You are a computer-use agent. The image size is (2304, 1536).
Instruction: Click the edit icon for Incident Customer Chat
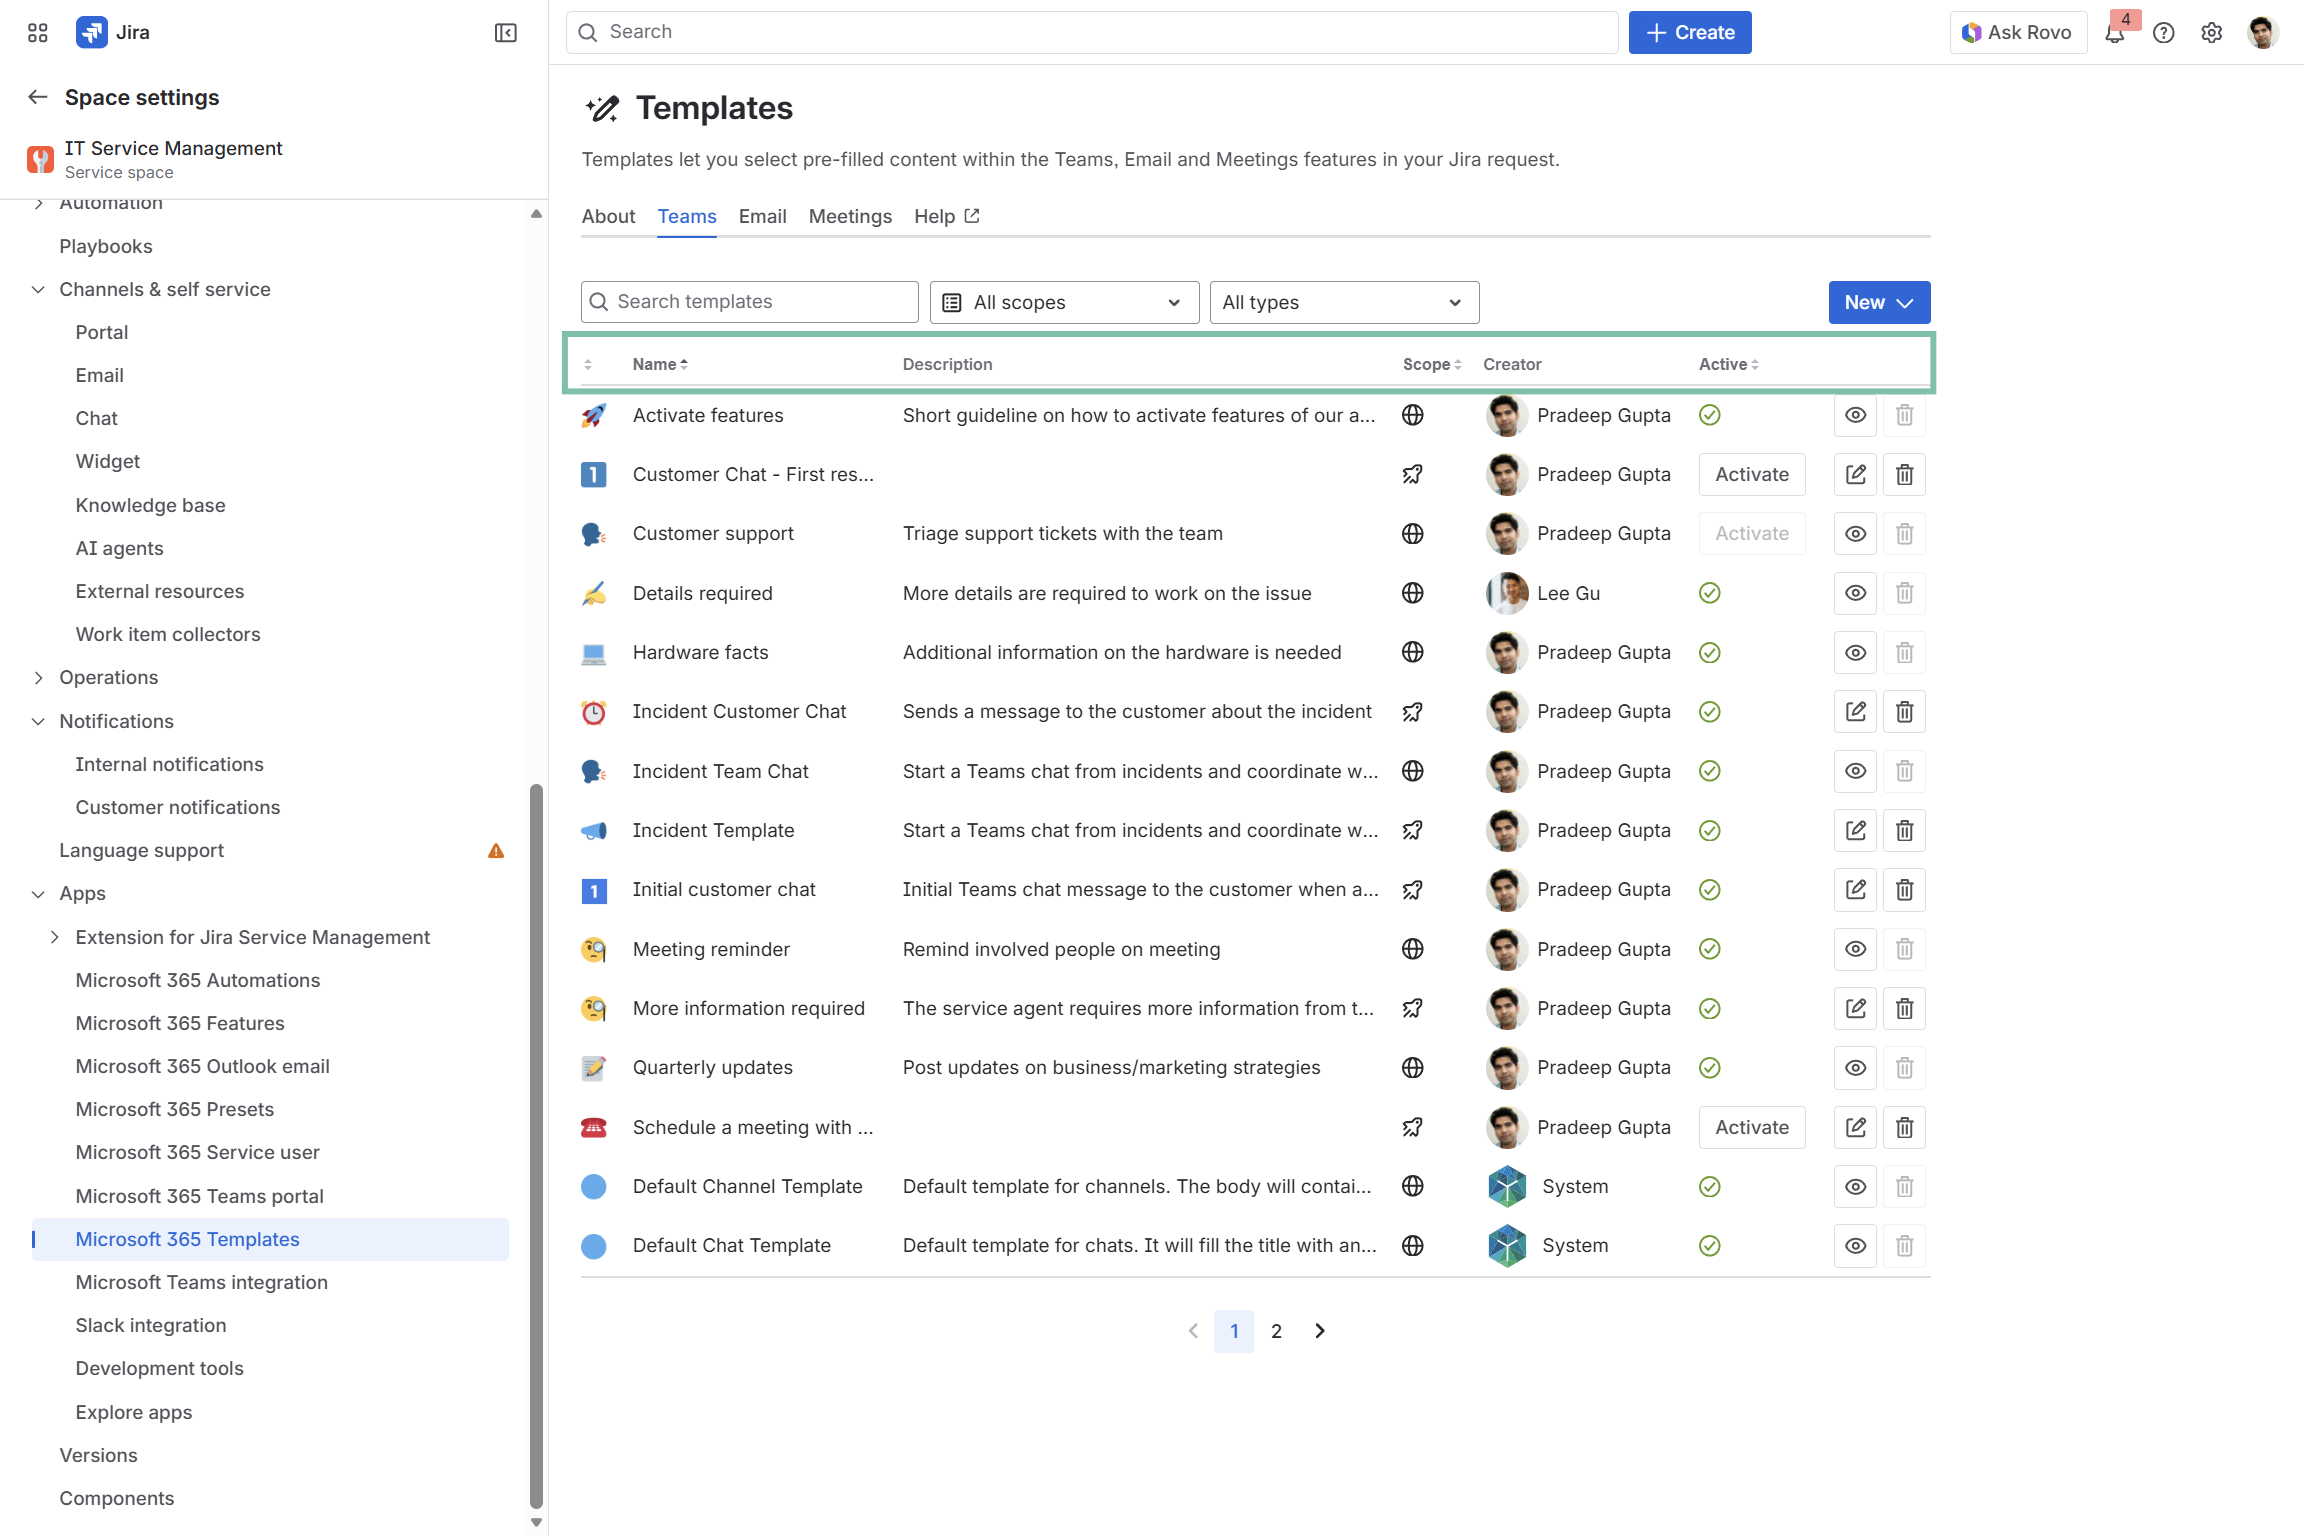pyautogui.click(x=1855, y=712)
